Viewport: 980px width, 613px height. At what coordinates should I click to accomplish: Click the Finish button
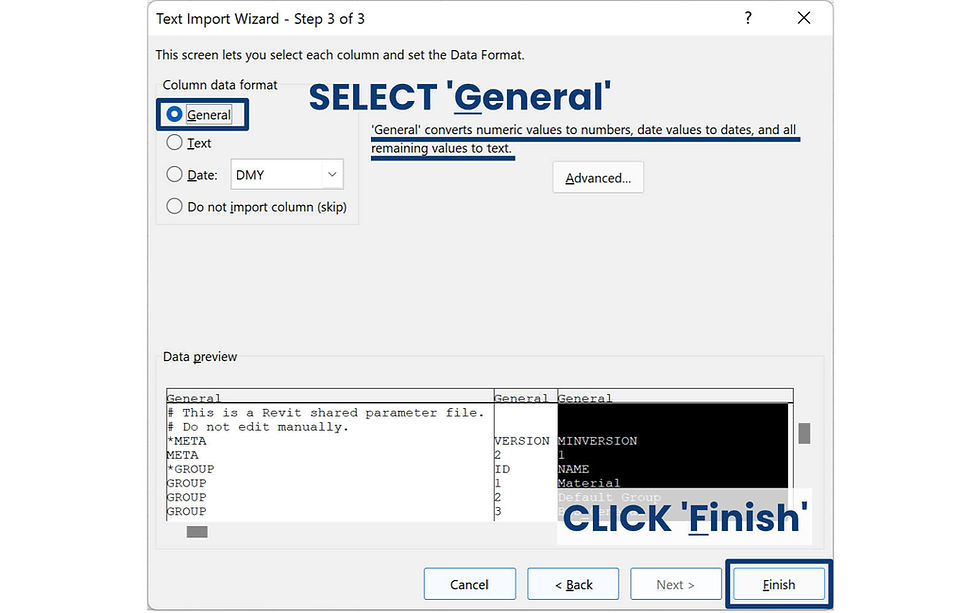[779, 584]
